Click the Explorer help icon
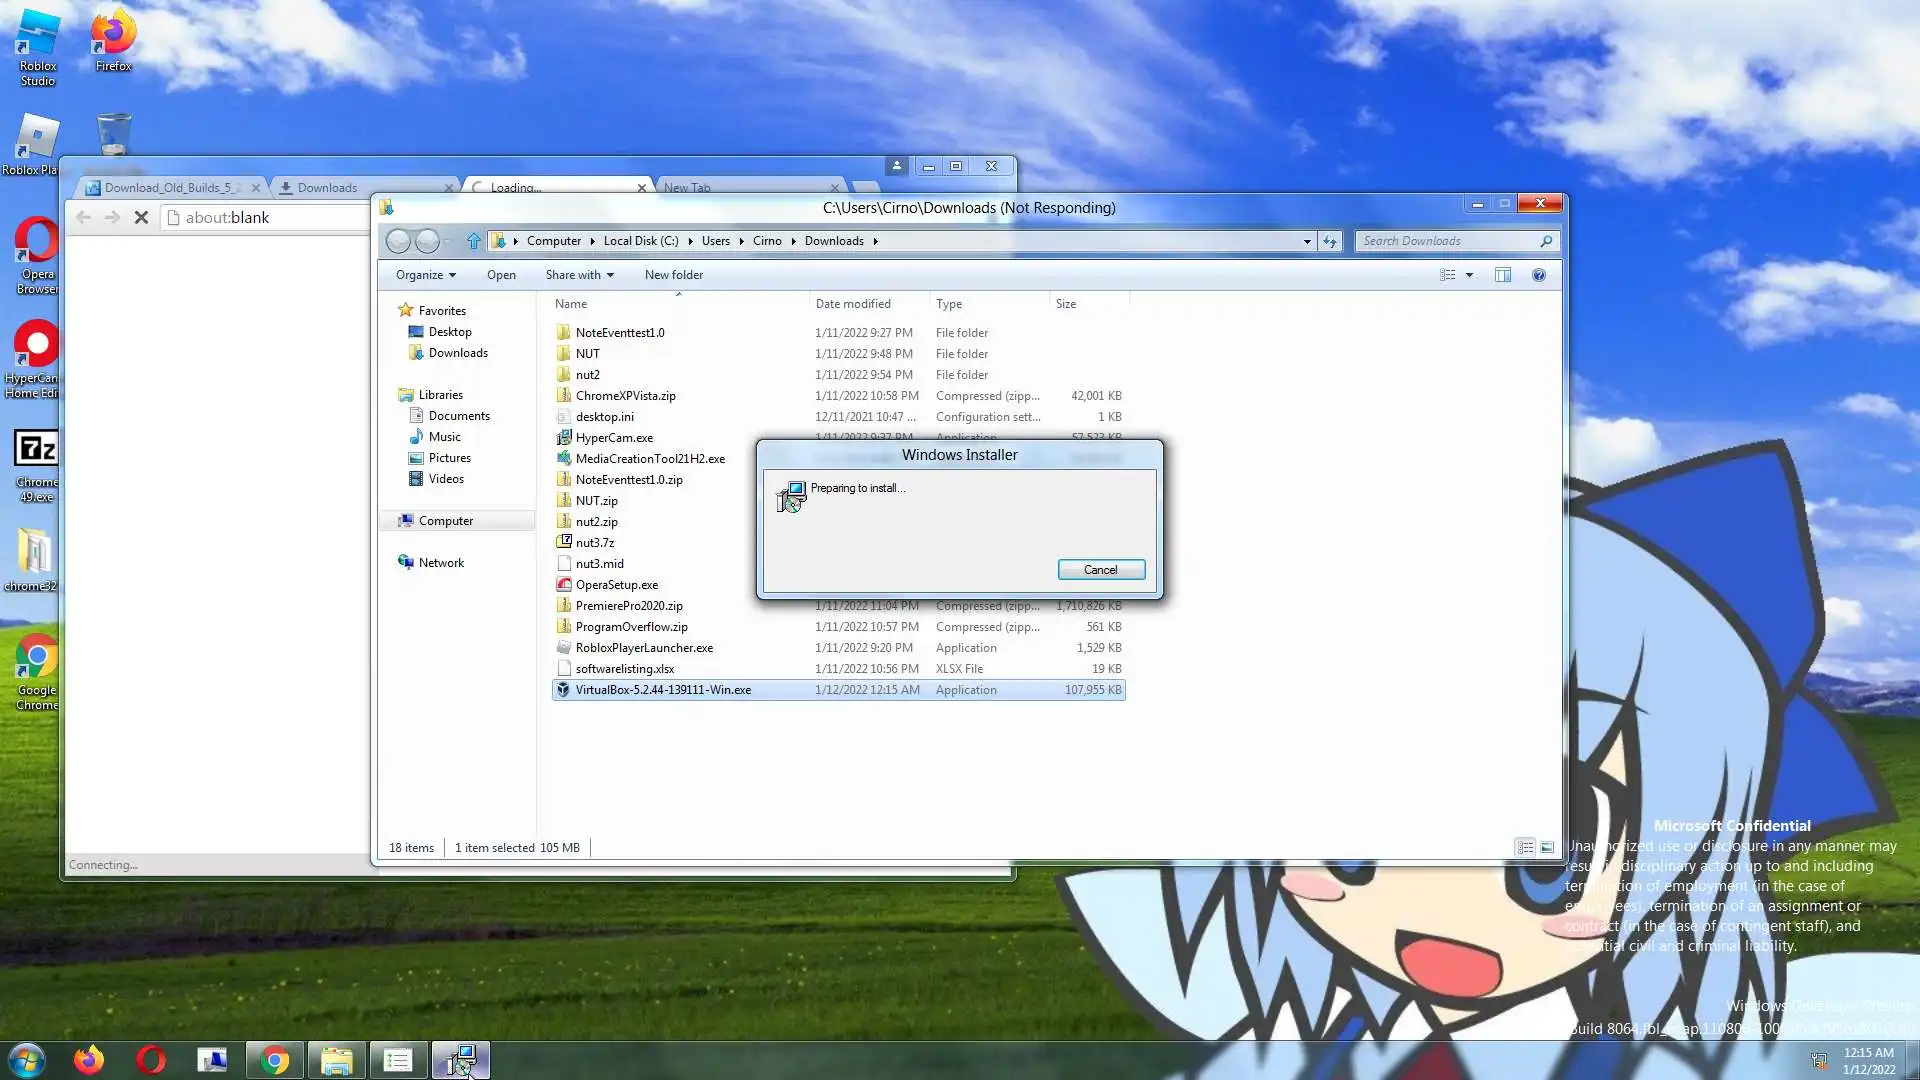This screenshot has height=1080, width=1920. point(1538,275)
